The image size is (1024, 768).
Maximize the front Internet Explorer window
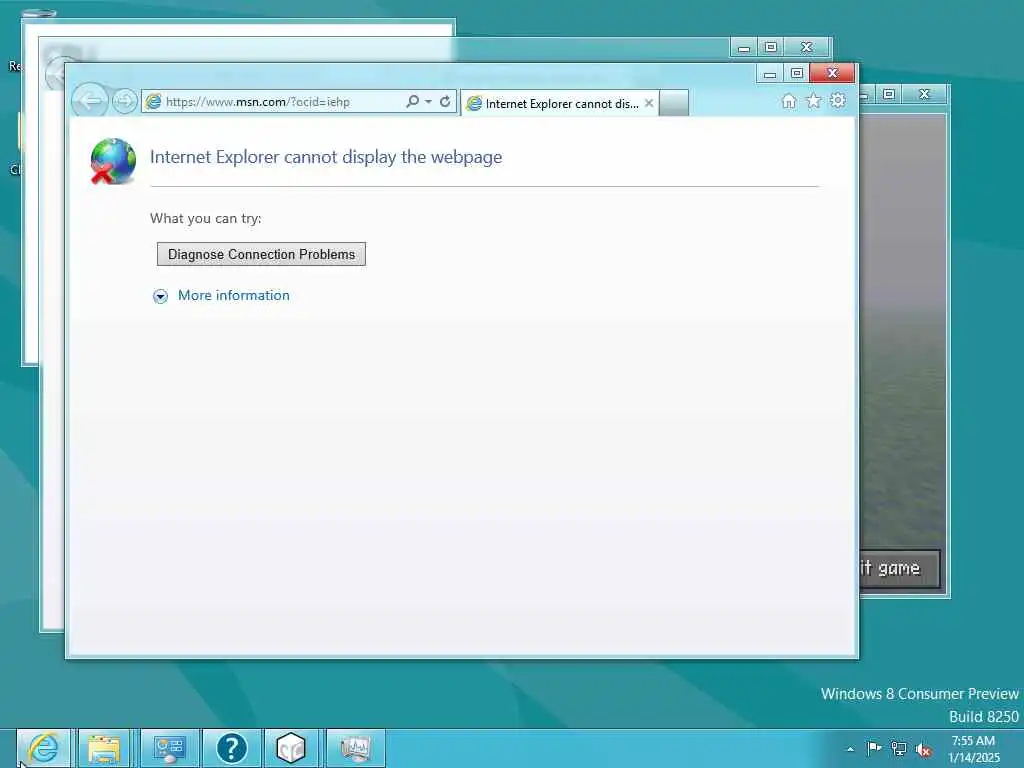tap(797, 73)
